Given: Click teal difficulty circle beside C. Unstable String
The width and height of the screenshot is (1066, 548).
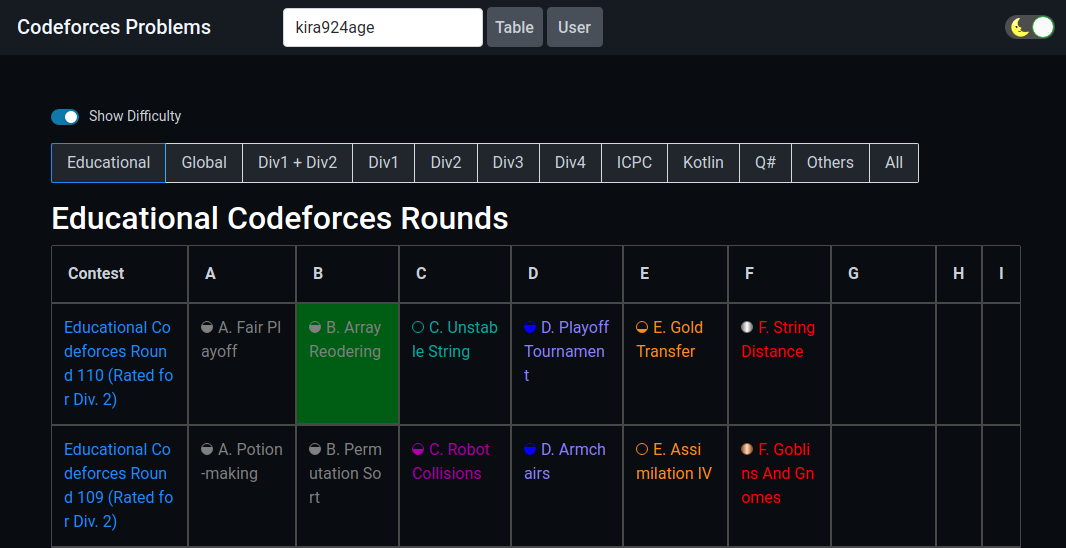Looking at the screenshot, I should [x=418, y=328].
